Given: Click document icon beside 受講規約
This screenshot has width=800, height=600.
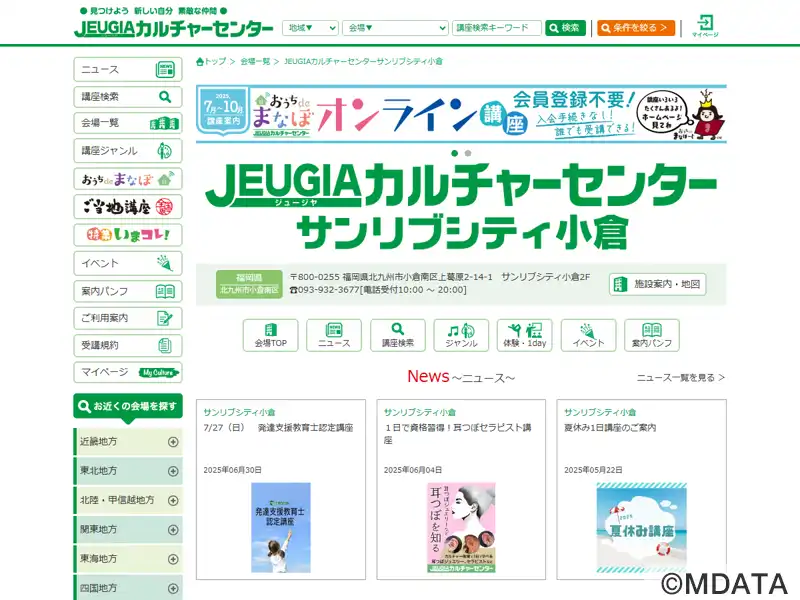Looking at the screenshot, I should click(x=165, y=345).
